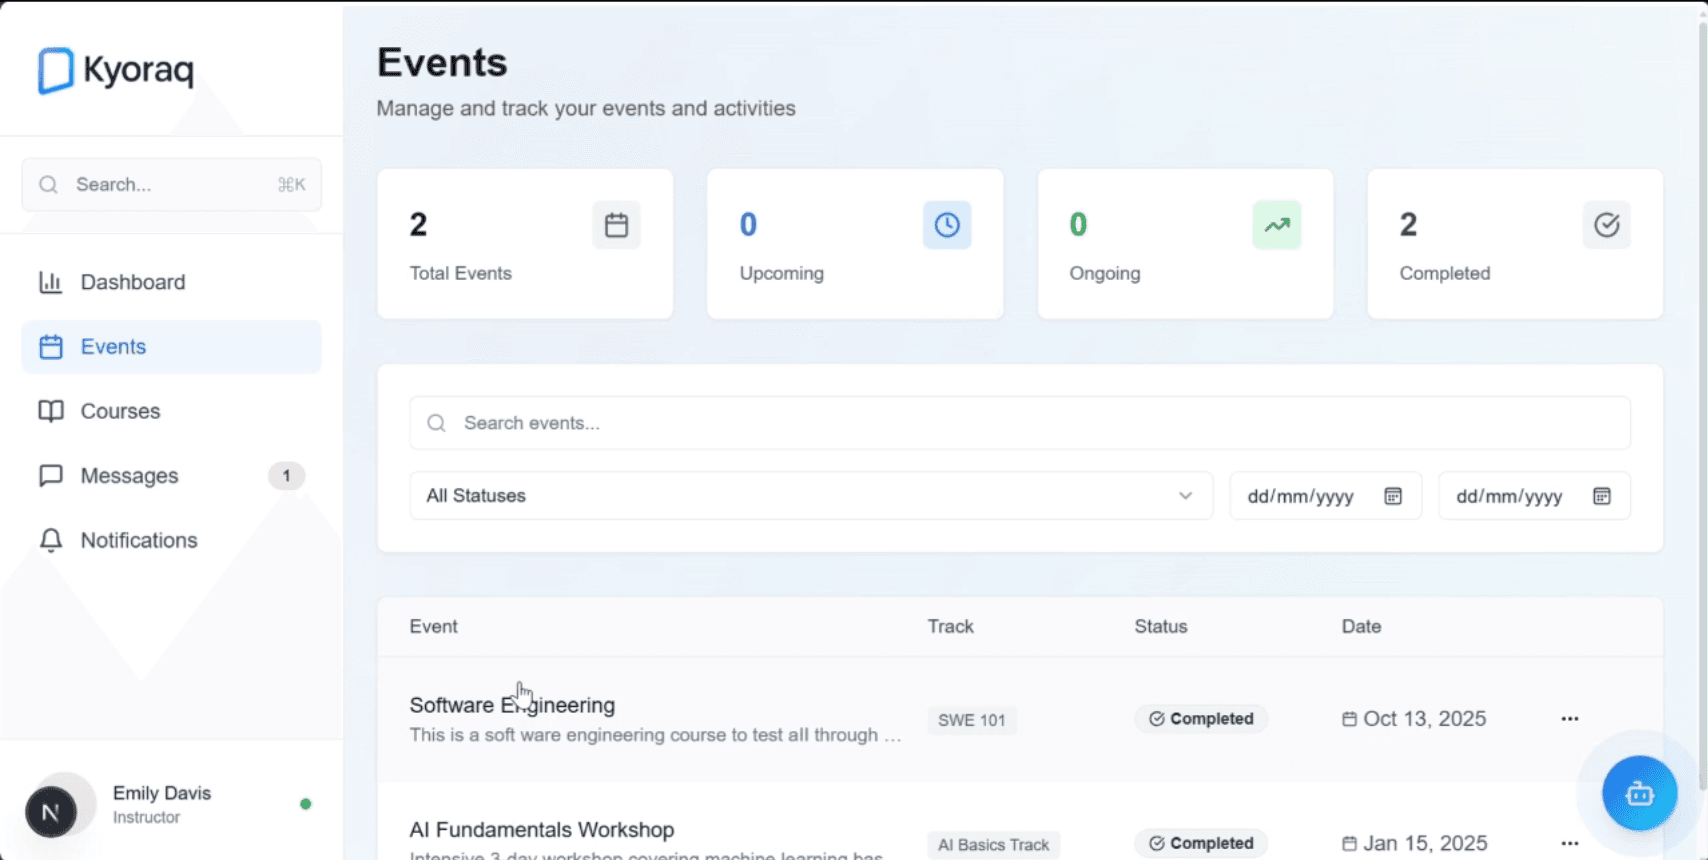This screenshot has height=860, width=1708.
Task: Click the Search events input field
Action: click(x=1020, y=423)
